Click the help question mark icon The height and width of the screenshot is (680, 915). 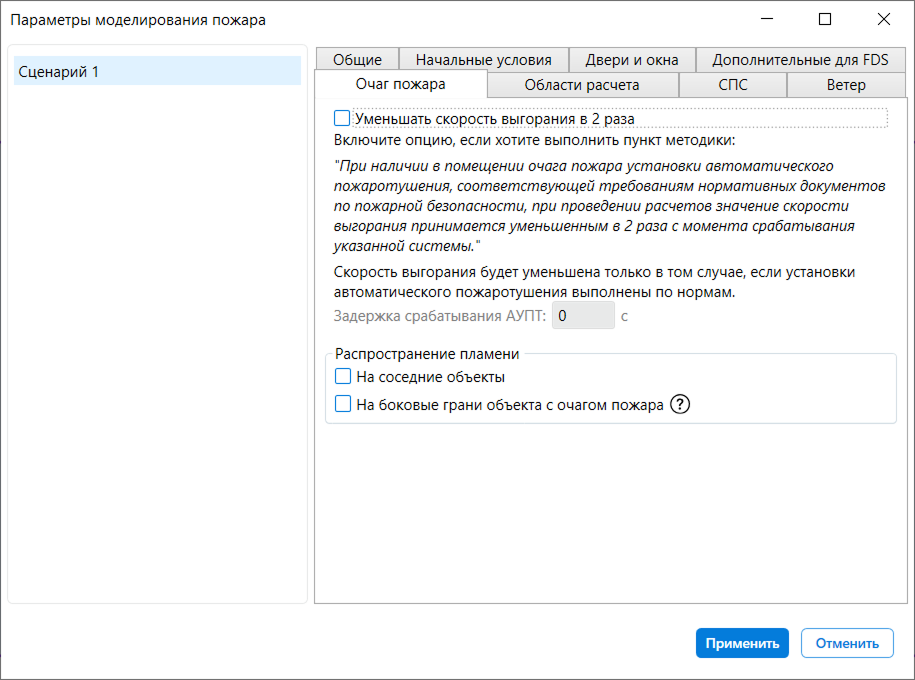pos(680,404)
